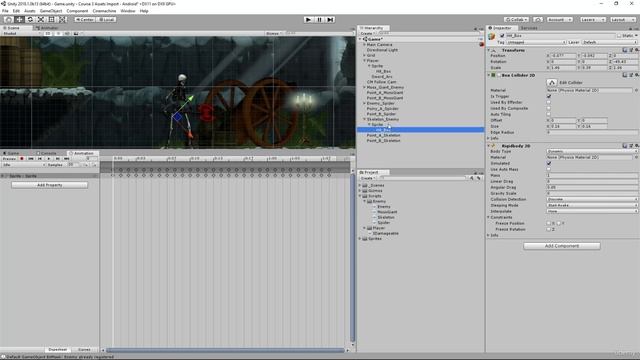Viewport: 640px width, 360px height.
Task: Open the Cinemachine menu
Action: tap(104, 11)
